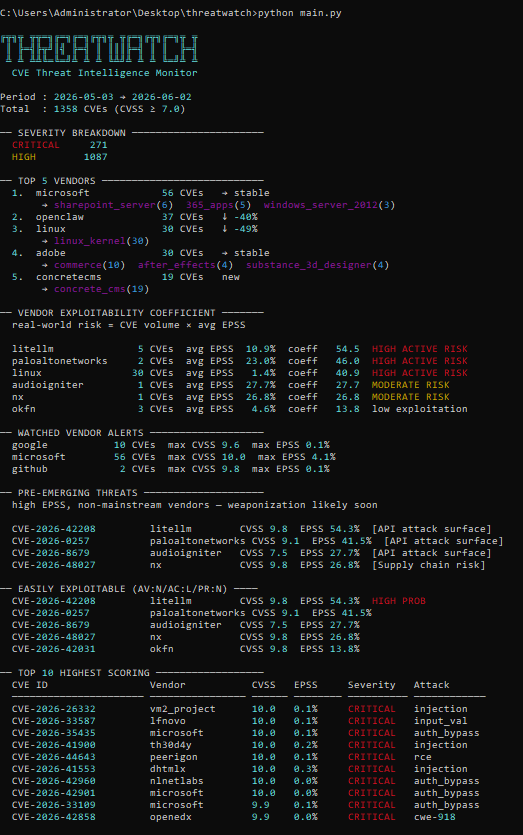The height and width of the screenshot is (835, 523).
Task: Select the command 'python main.py'
Action: point(300,13)
